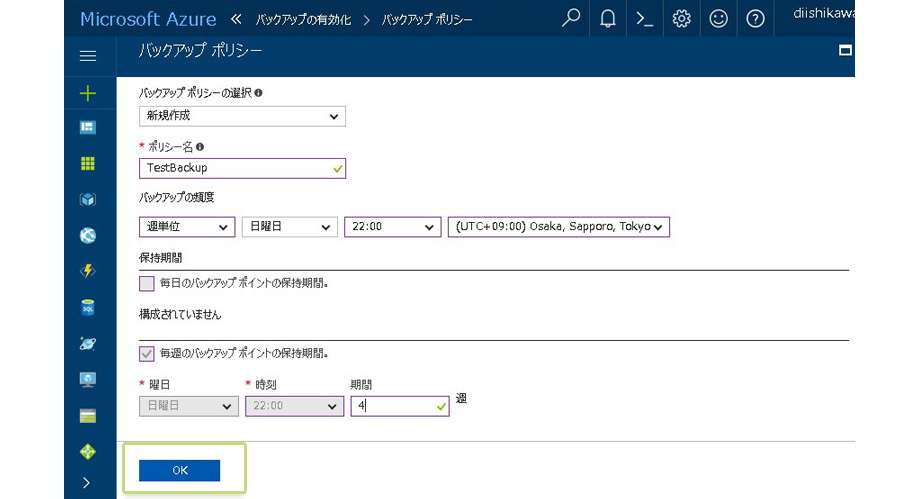920x499 pixels.
Task: Enable 毎日のバックアップ ポイントの保持期間 checkbox
Action: coord(148,283)
